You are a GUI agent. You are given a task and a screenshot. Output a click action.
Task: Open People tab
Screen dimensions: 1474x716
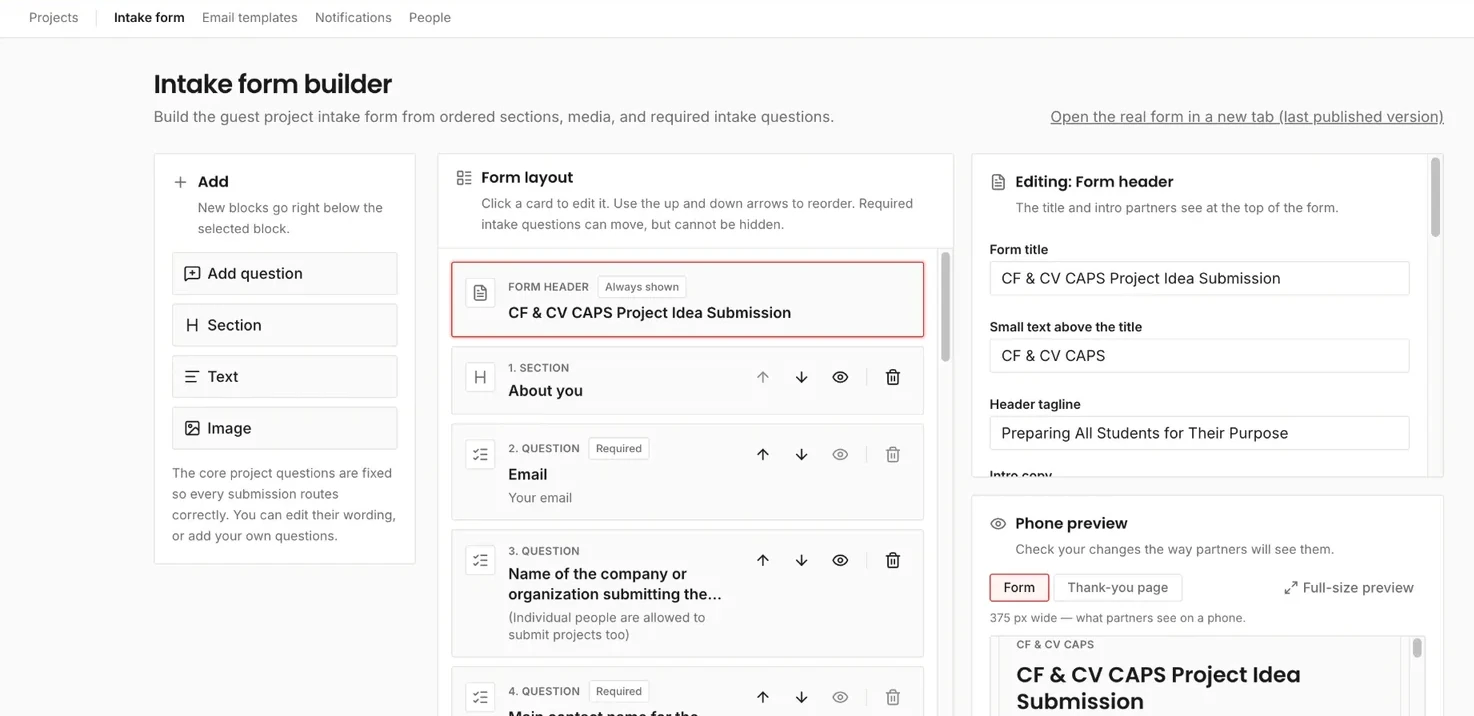(x=430, y=18)
